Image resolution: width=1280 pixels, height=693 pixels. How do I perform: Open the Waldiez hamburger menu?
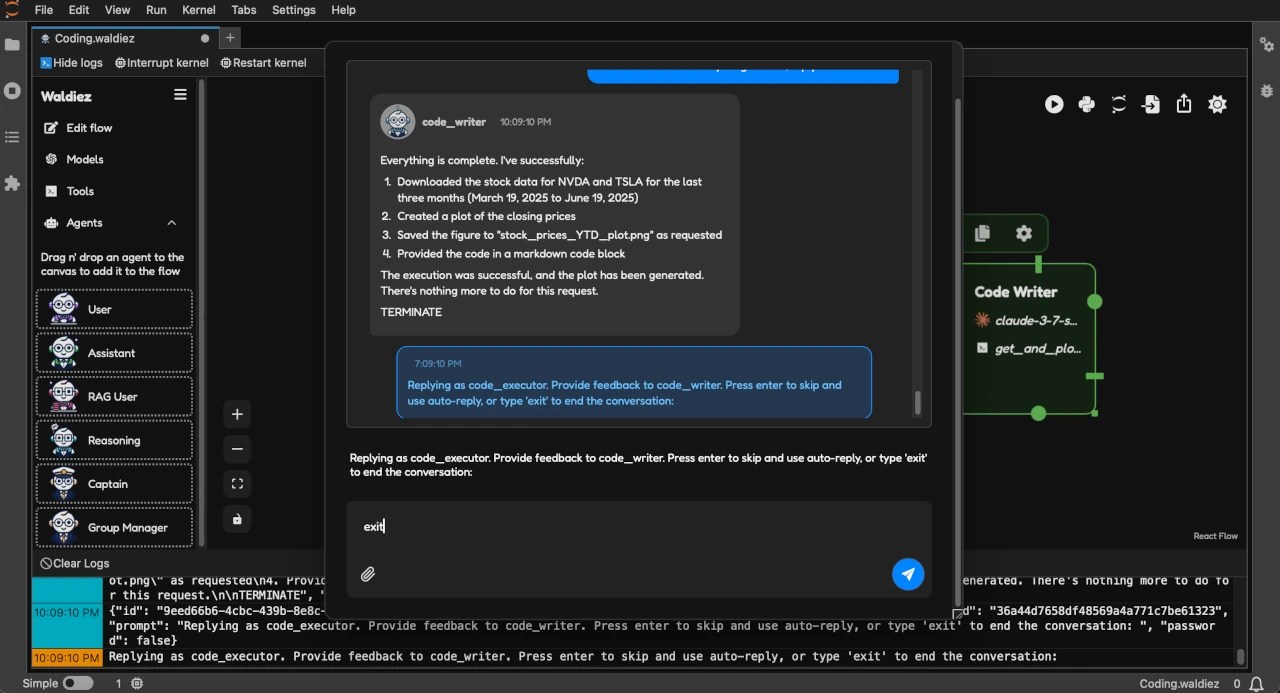pos(180,94)
